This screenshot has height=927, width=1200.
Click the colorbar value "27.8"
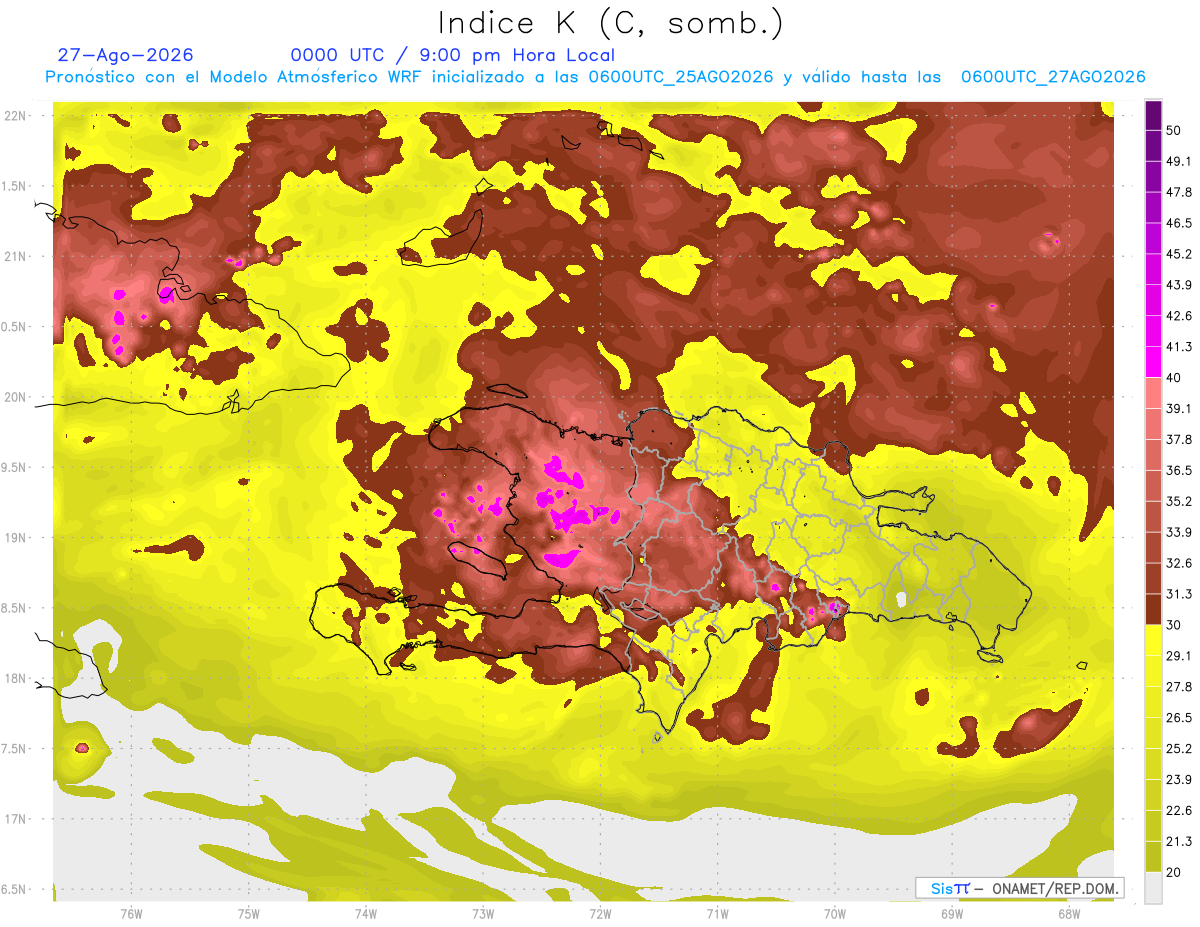[1178, 687]
